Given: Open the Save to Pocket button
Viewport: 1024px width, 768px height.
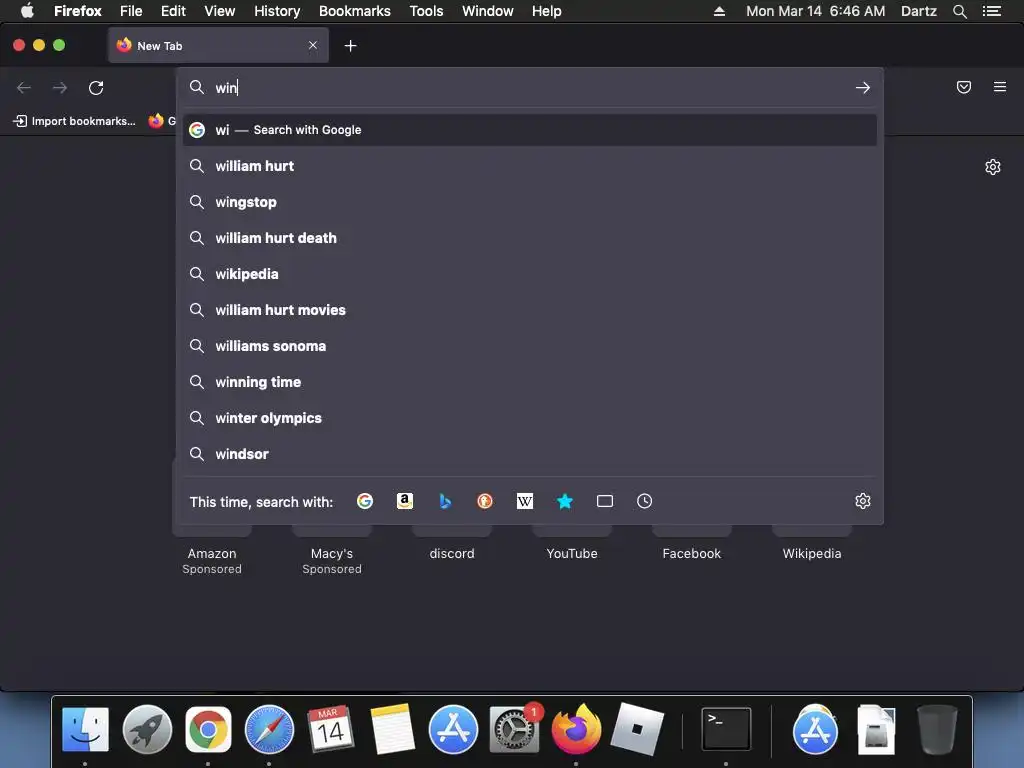Looking at the screenshot, I should click(x=963, y=87).
